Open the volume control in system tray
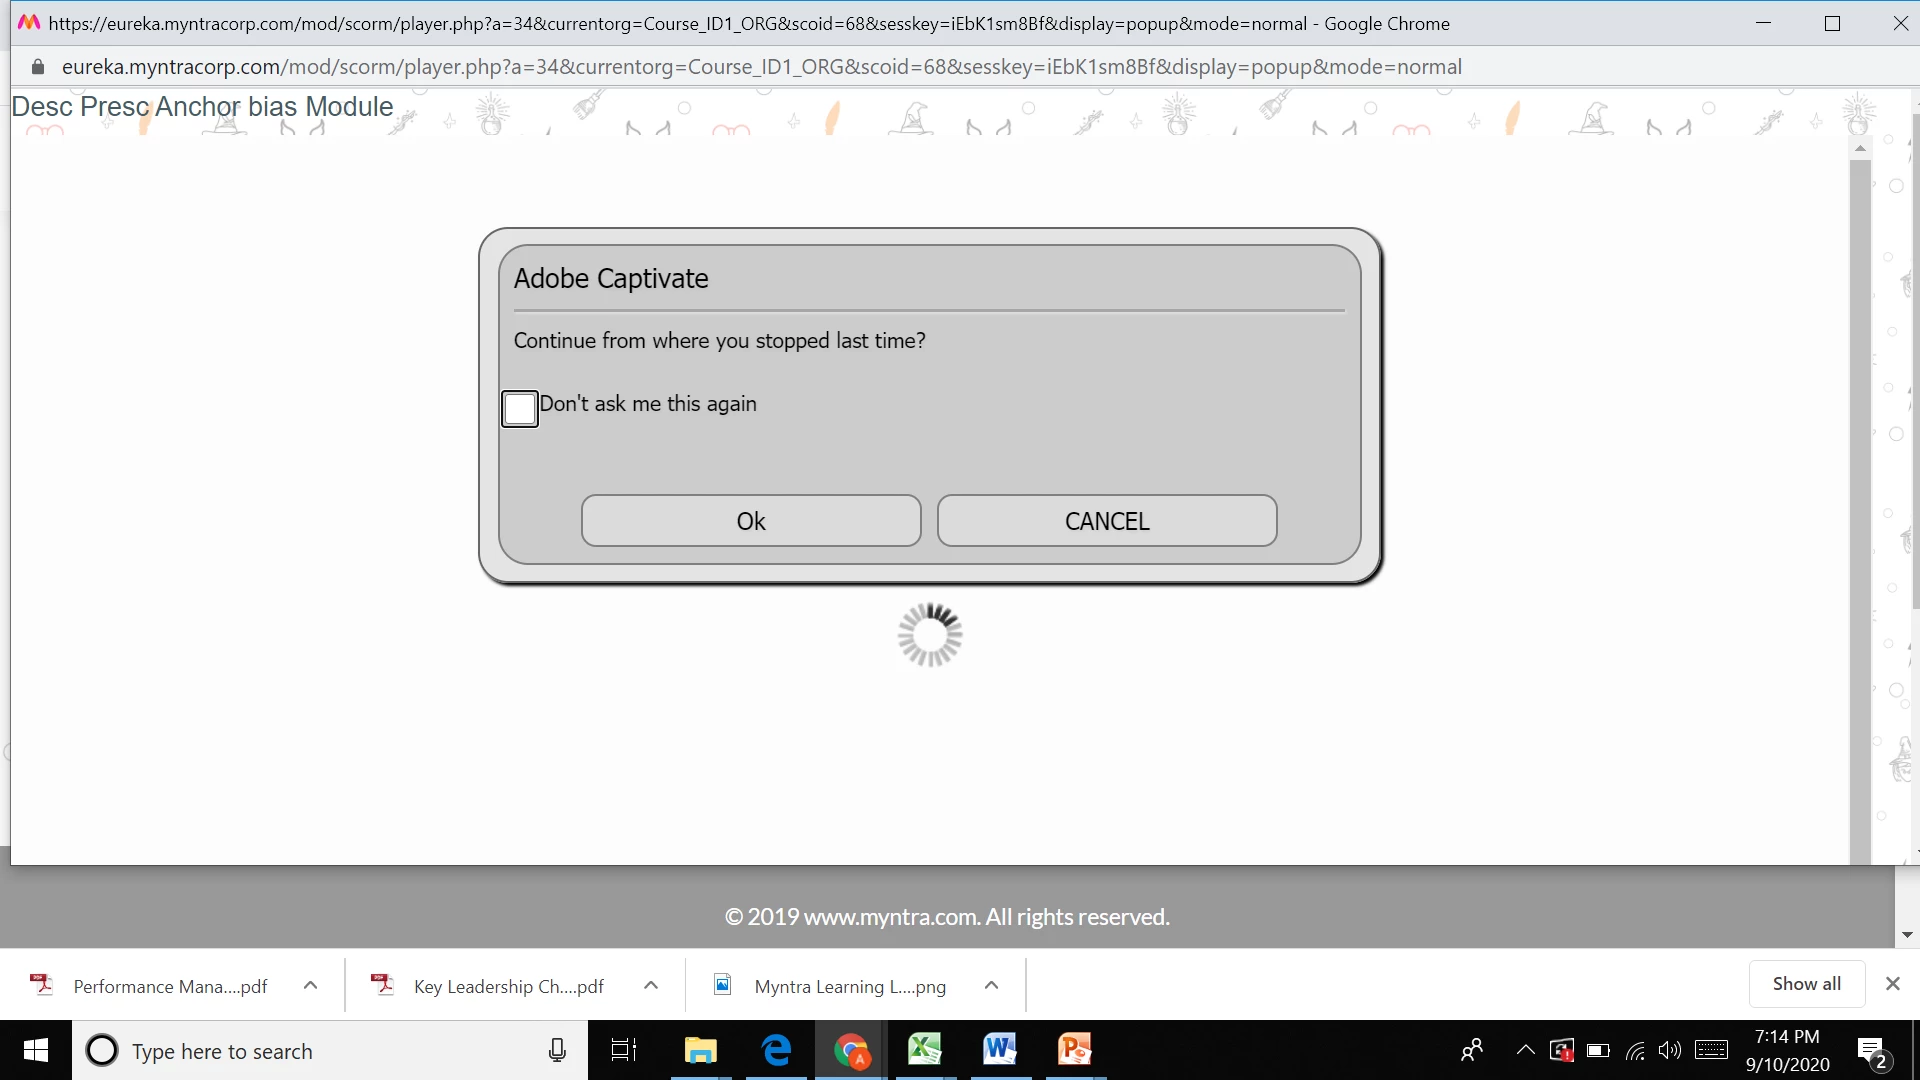This screenshot has width=1920, height=1080. coord(1669,1050)
